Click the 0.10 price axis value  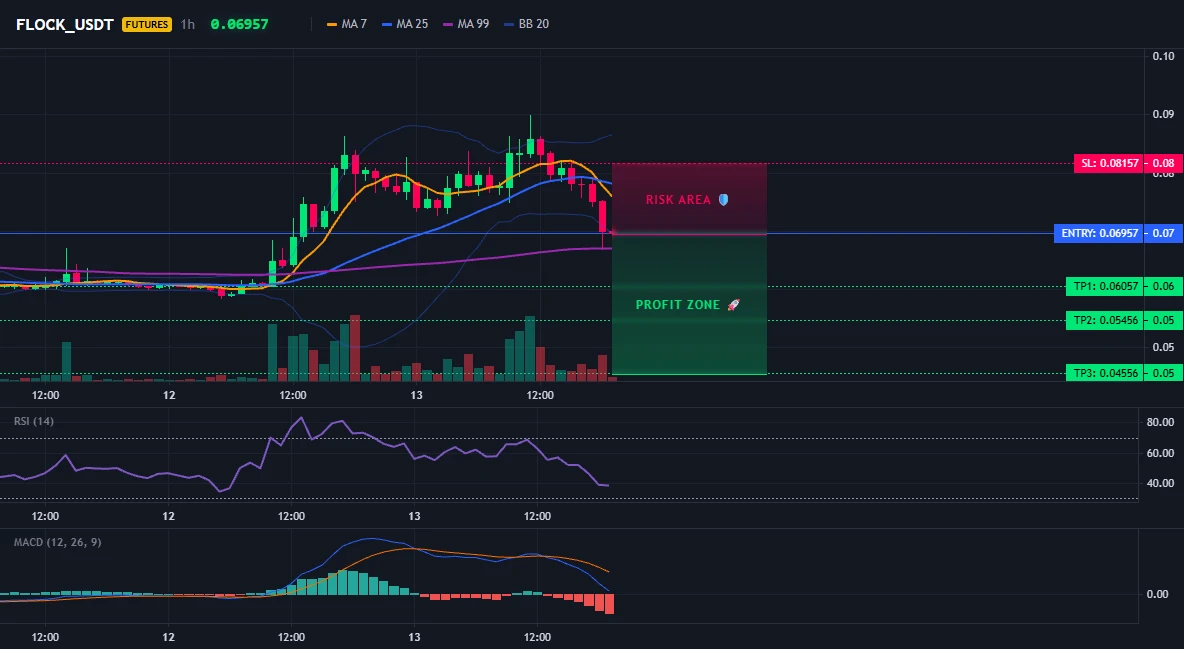point(1164,56)
